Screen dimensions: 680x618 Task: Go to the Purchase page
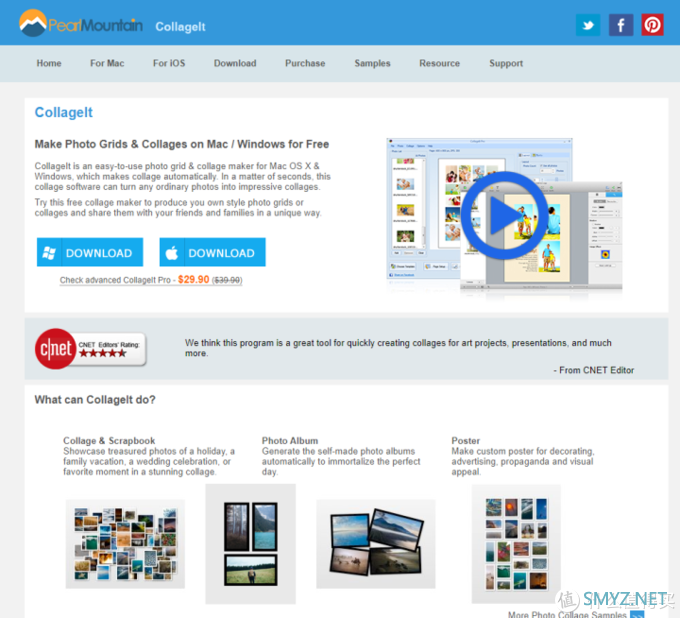305,63
